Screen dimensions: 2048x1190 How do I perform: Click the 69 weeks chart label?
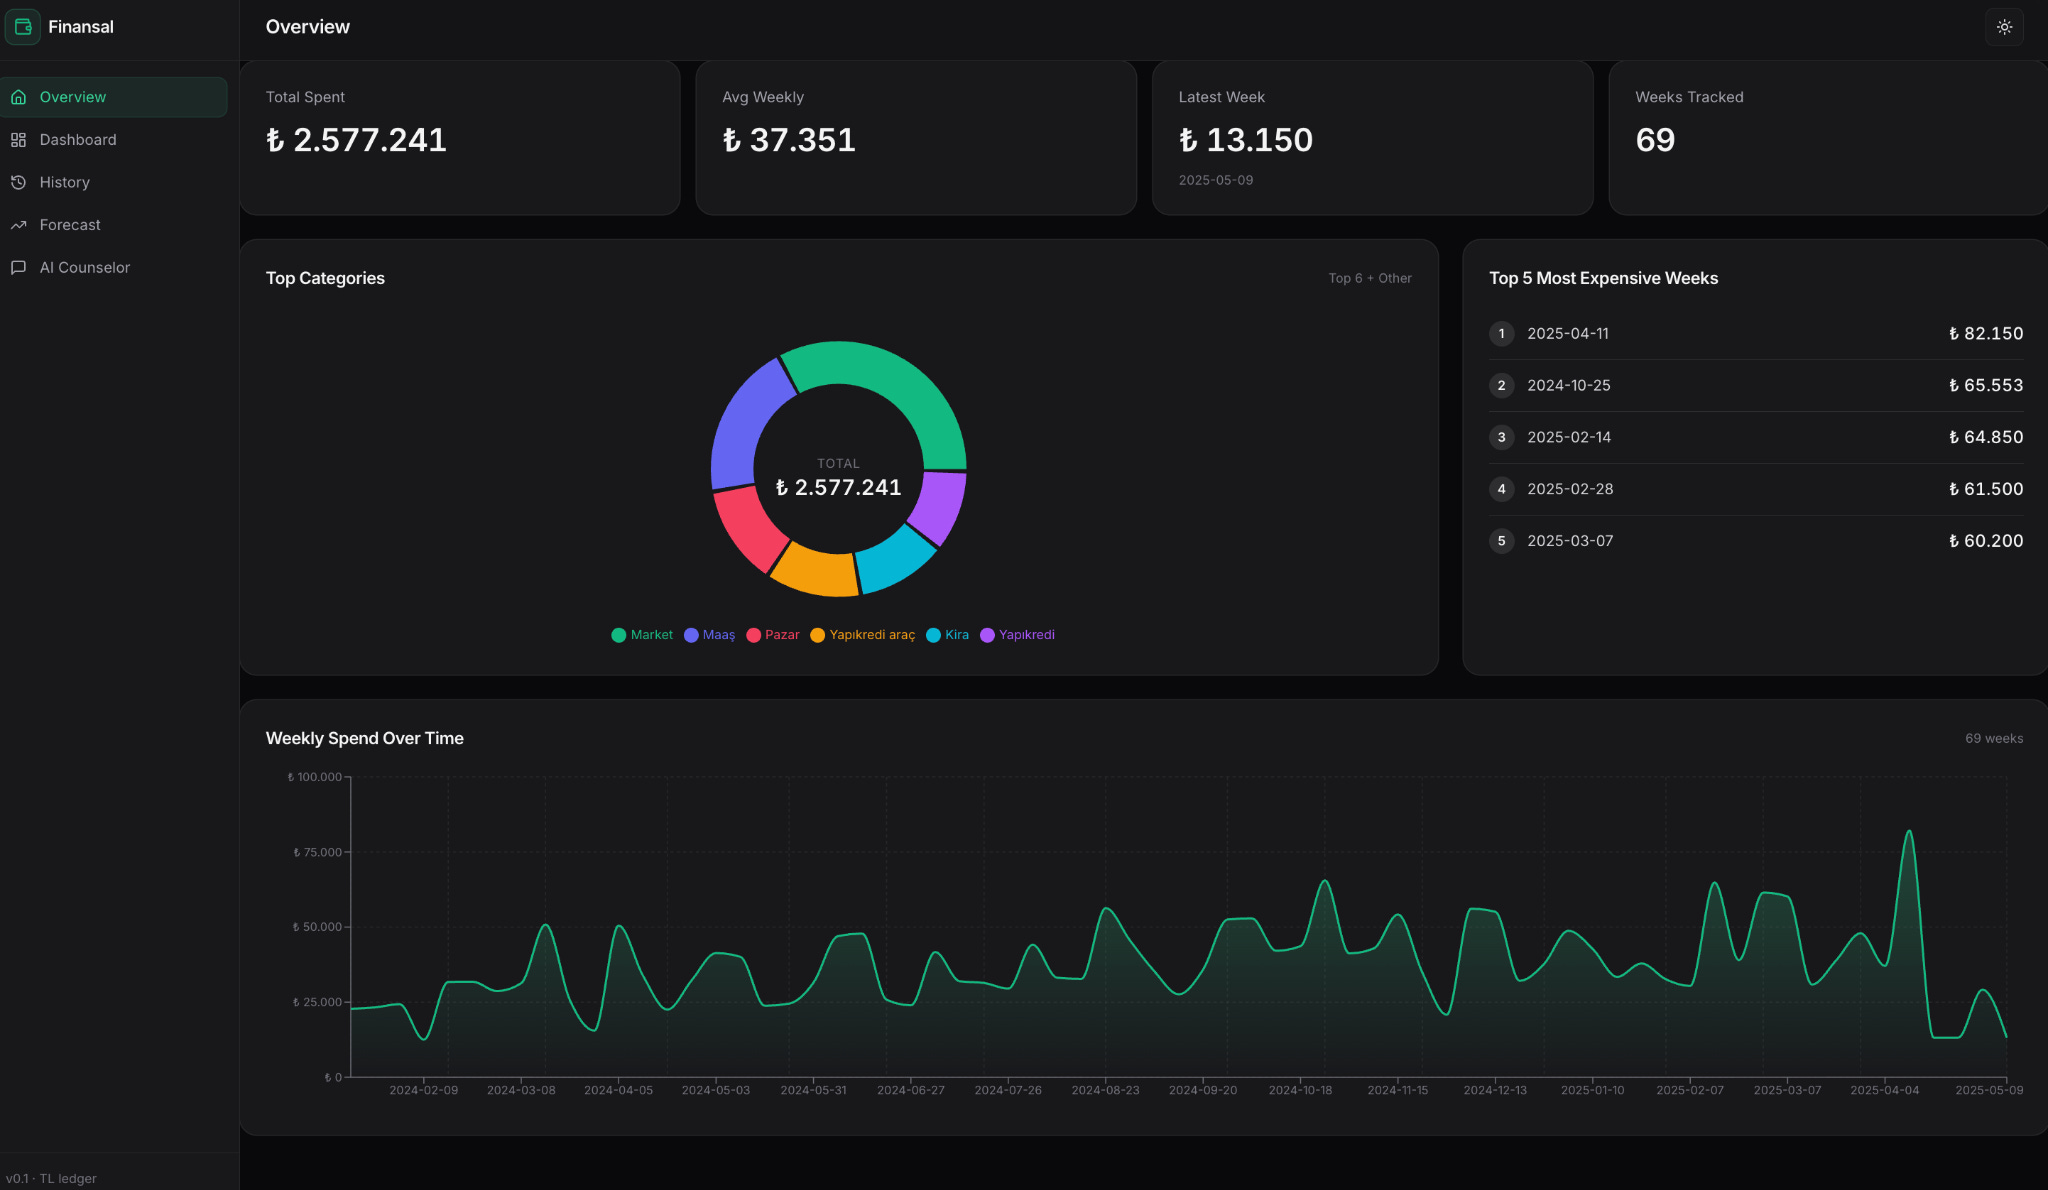click(1993, 738)
